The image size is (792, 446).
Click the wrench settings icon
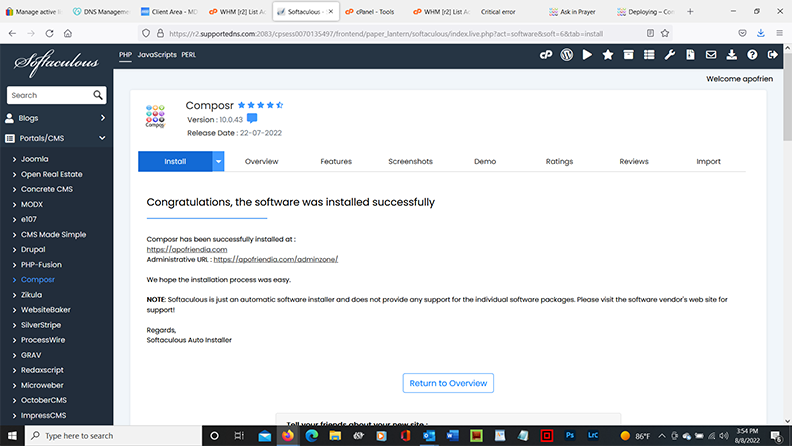point(670,55)
